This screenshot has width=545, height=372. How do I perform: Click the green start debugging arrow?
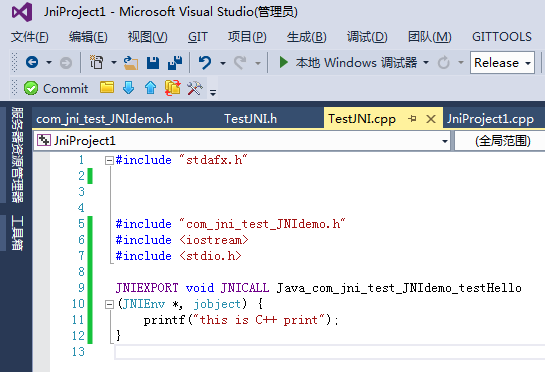click(283, 63)
